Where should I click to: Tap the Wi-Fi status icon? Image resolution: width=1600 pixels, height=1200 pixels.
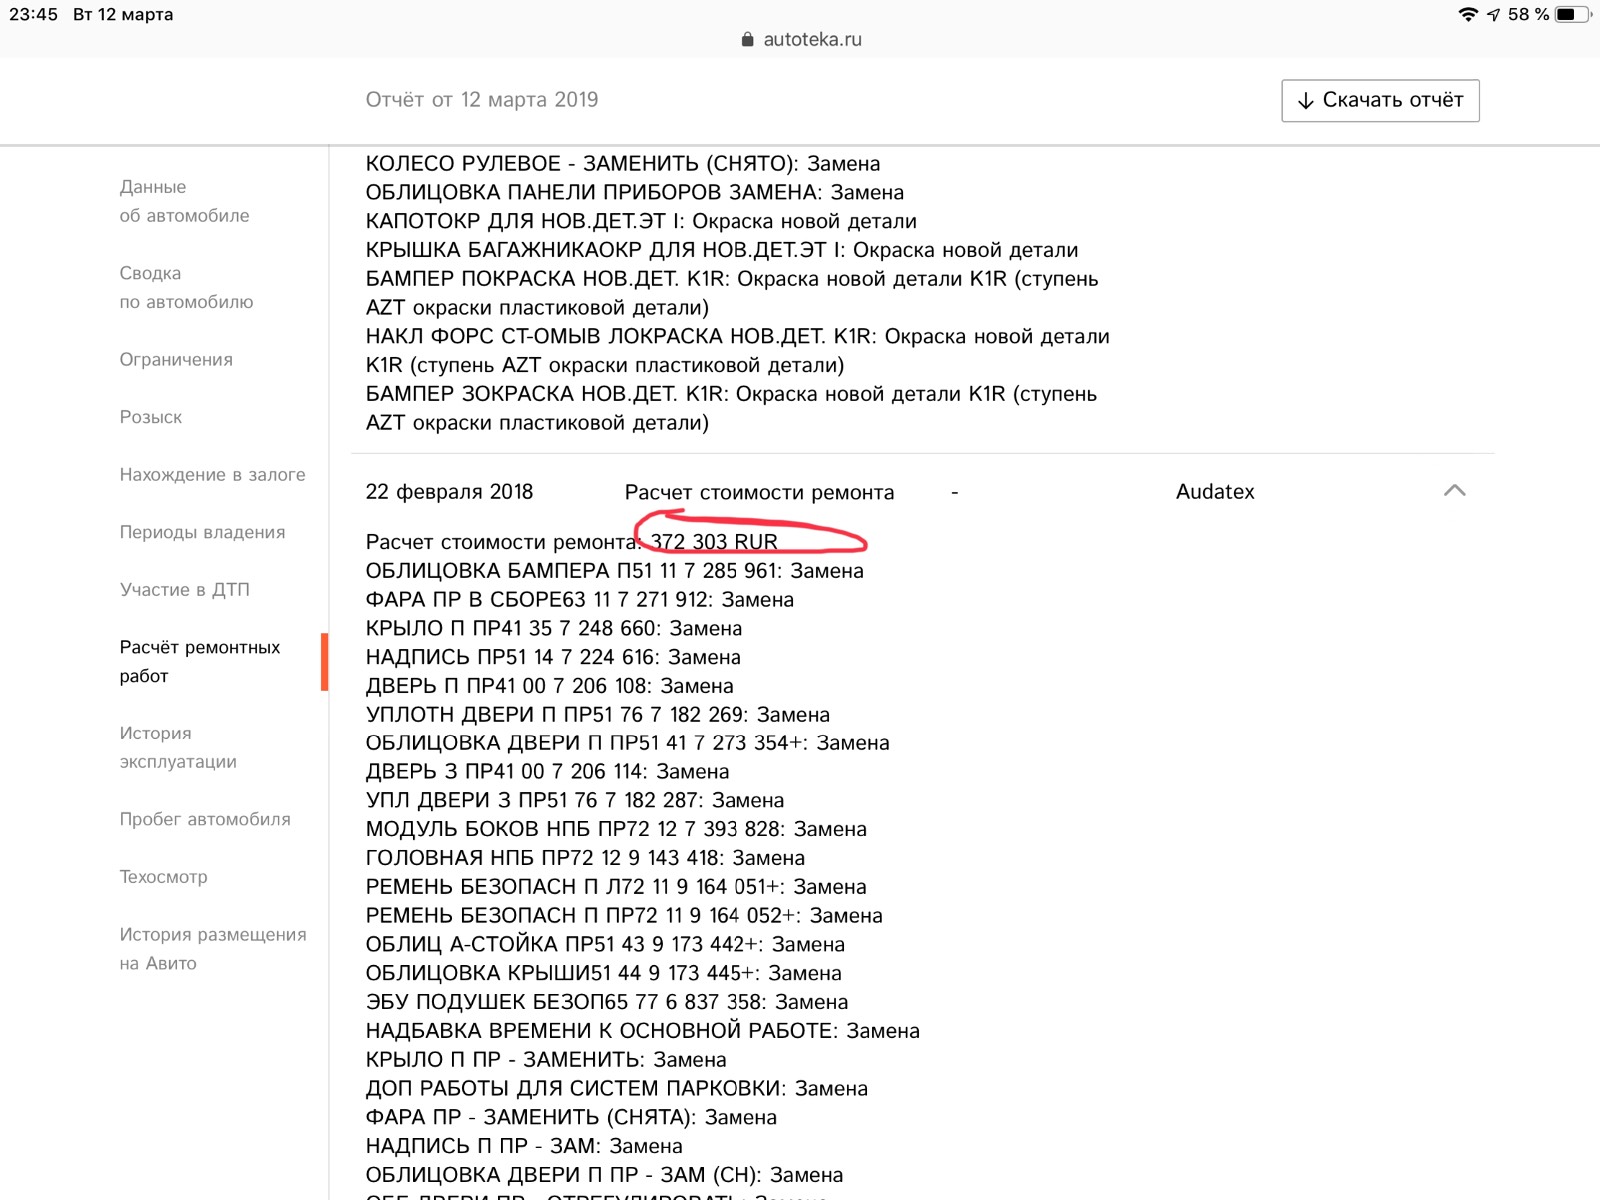pos(1467,14)
